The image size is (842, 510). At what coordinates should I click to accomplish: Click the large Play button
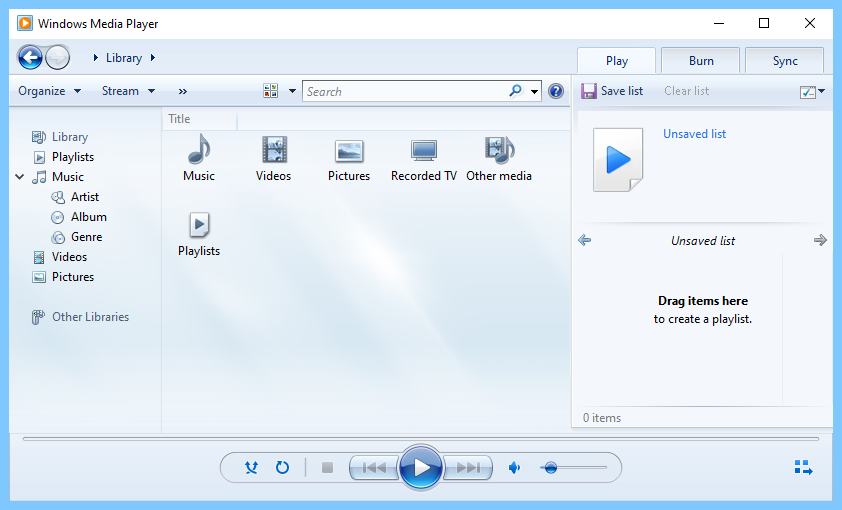[421, 468]
